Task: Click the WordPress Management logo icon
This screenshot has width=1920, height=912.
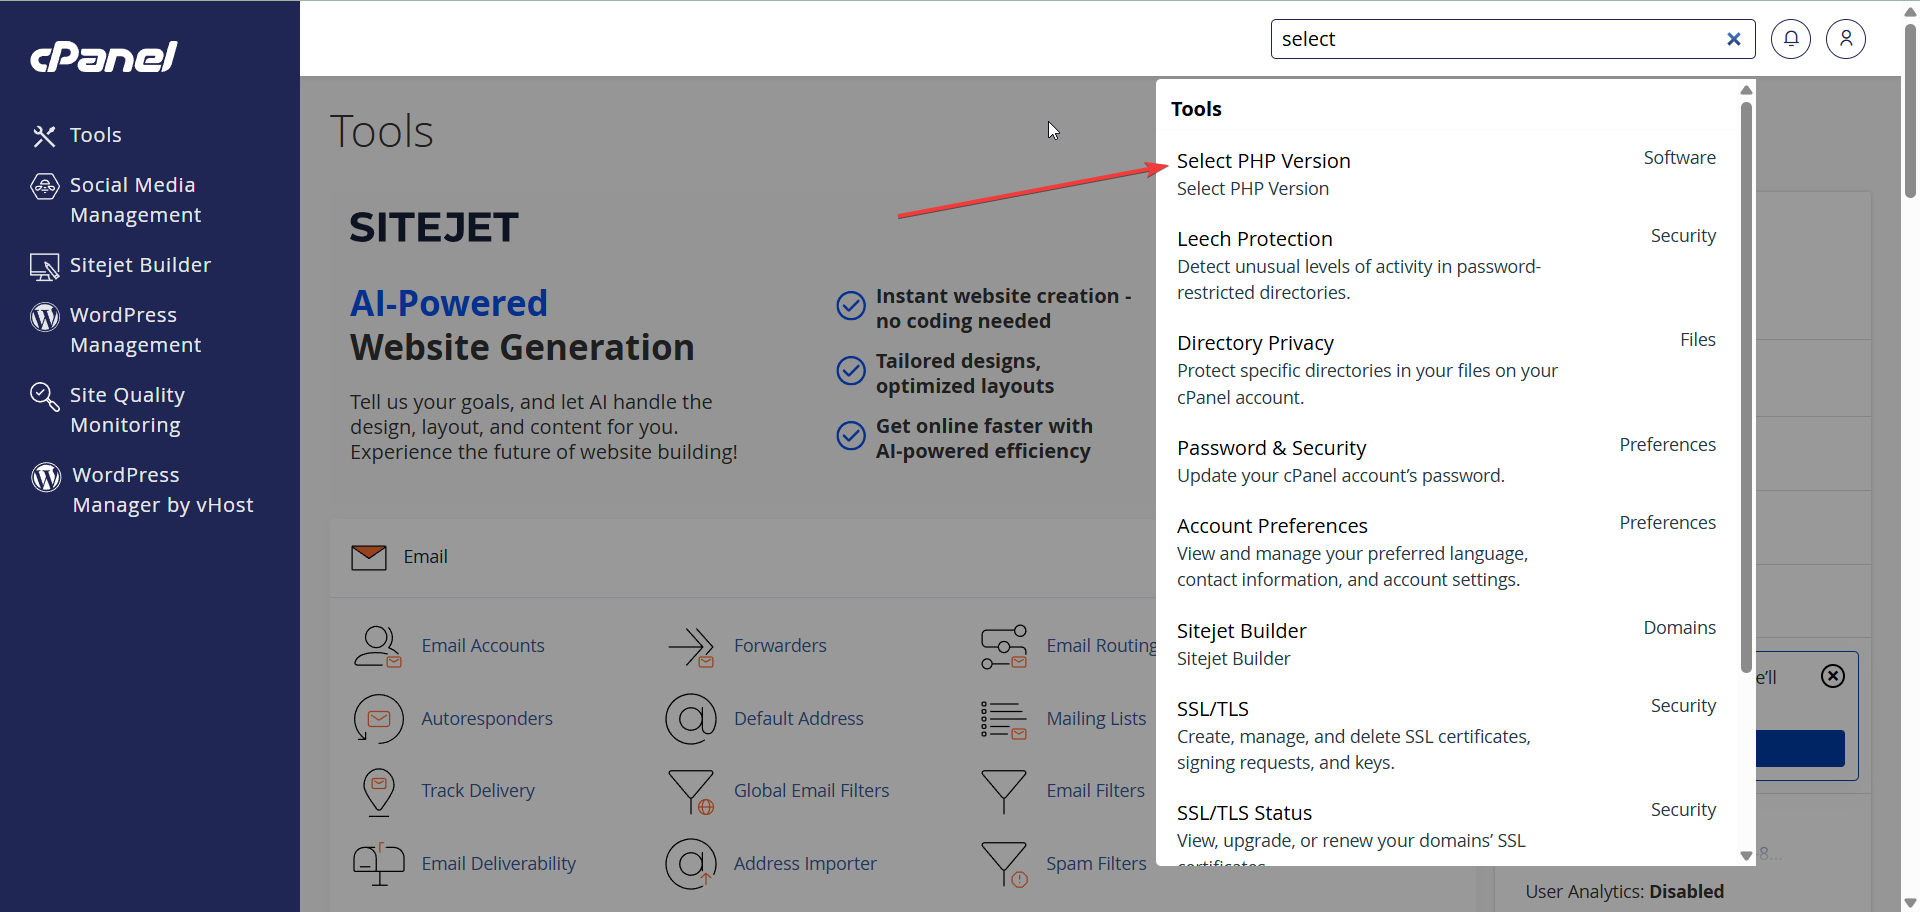Action: (44, 316)
